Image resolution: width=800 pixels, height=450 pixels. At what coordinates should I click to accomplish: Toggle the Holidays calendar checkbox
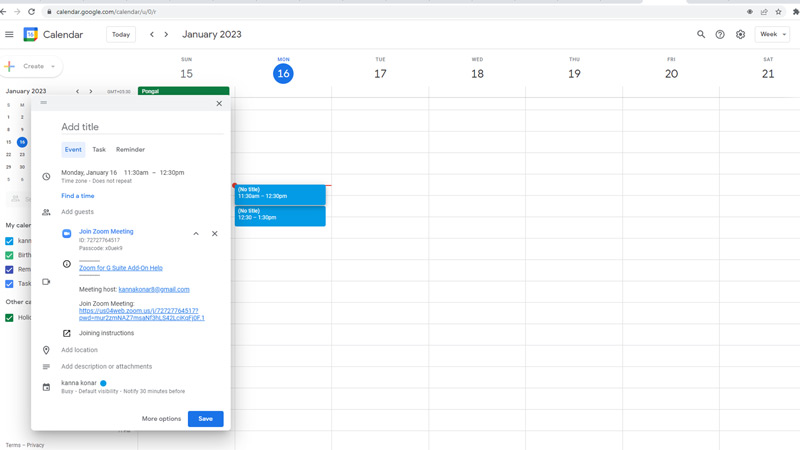[9, 317]
